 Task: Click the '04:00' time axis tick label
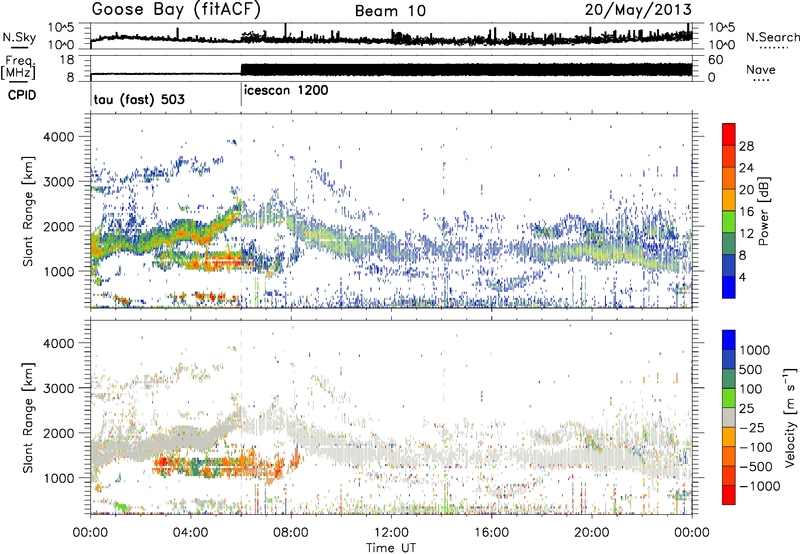[191, 533]
